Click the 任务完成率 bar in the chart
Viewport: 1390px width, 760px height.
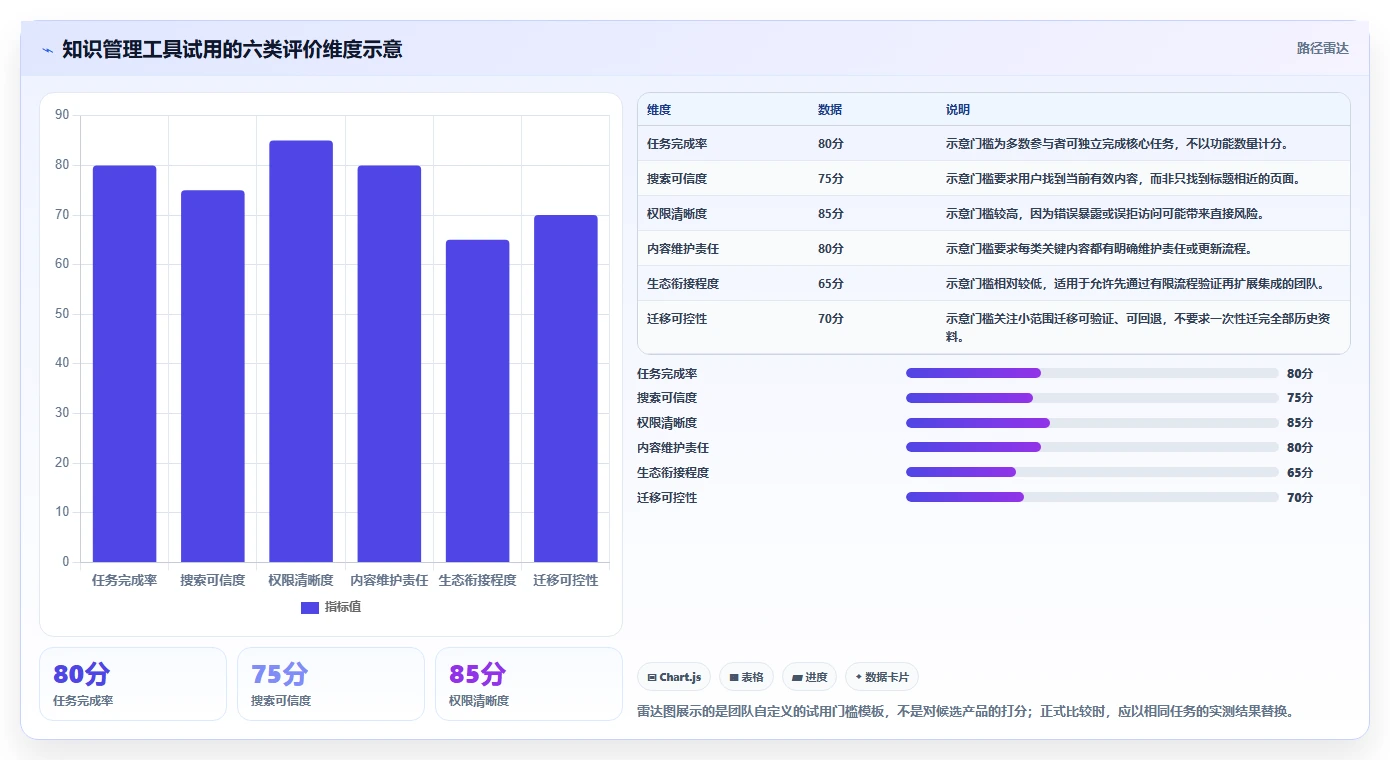pos(125,364)
